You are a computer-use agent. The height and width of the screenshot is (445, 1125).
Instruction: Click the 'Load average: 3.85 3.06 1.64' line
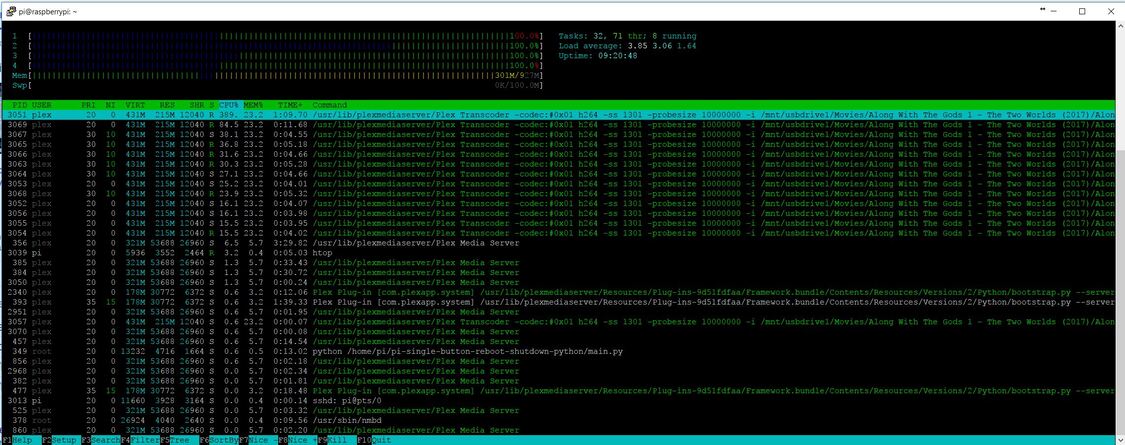point(627,46)
